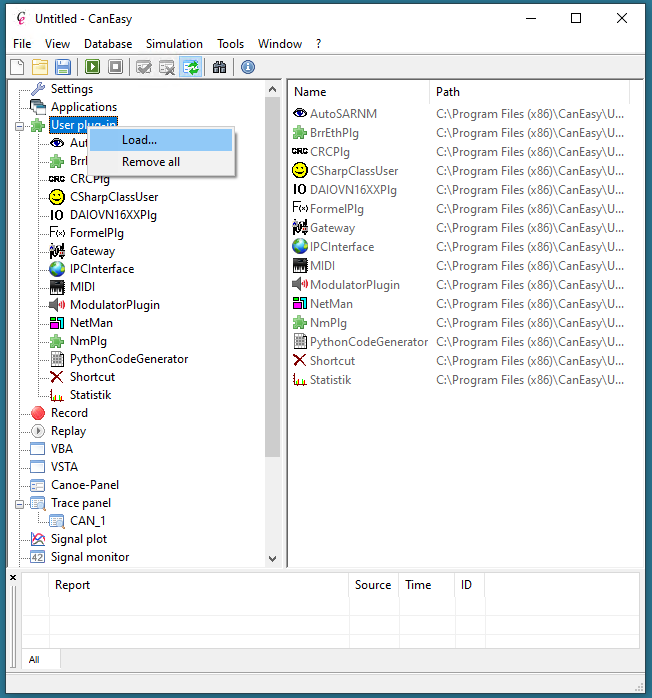Click Signal plot icon in tree
The height and width of the screenshot is (698, 652).
tap(38, 539)
